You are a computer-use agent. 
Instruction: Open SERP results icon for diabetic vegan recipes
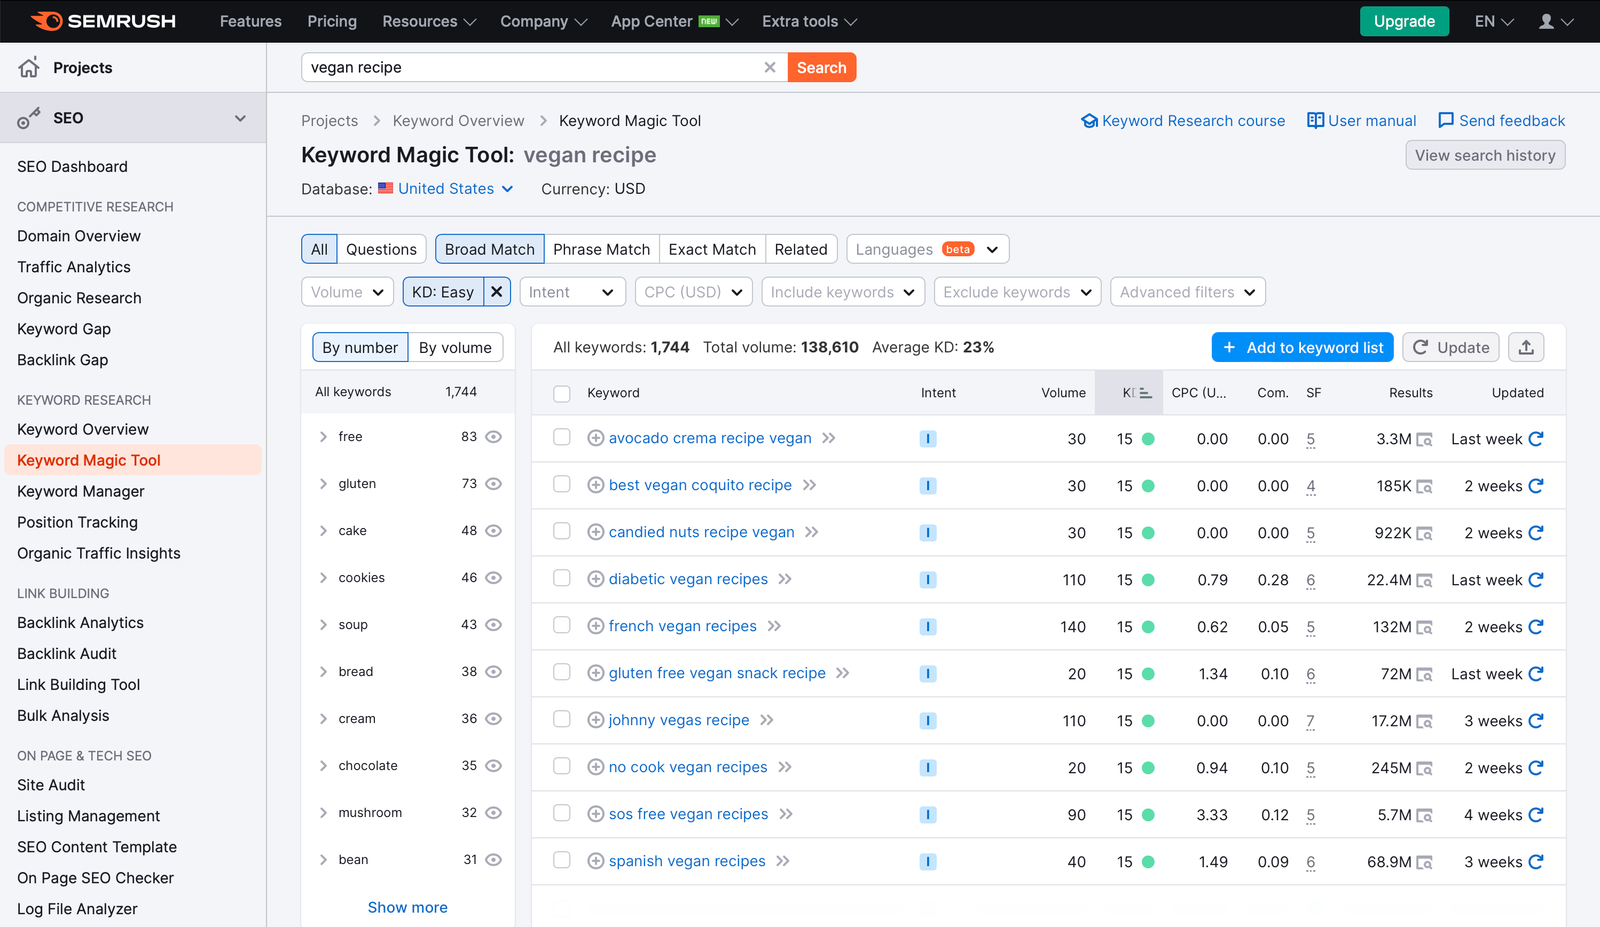tap(1424, 580)
